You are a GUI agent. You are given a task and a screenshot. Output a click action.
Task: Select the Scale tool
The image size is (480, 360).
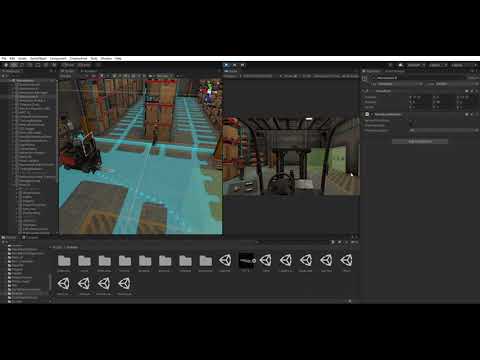coord(30,65)
